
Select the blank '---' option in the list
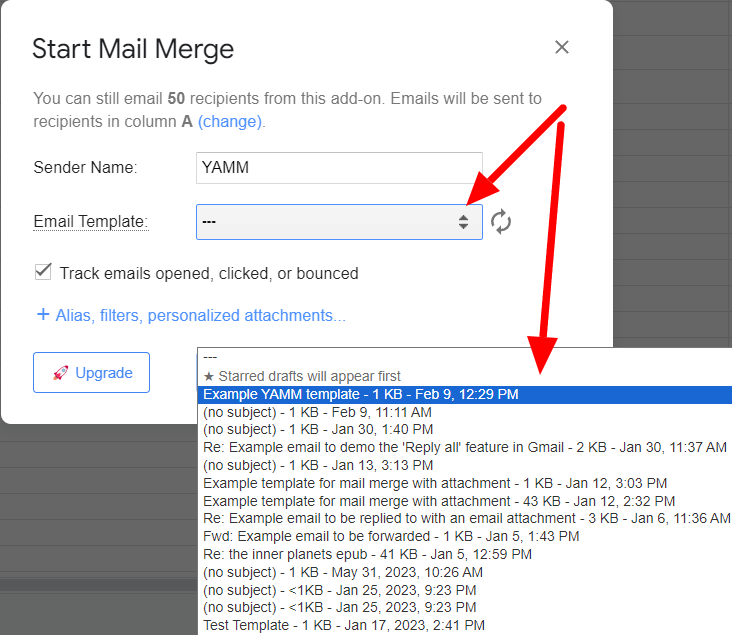[465, 357]
